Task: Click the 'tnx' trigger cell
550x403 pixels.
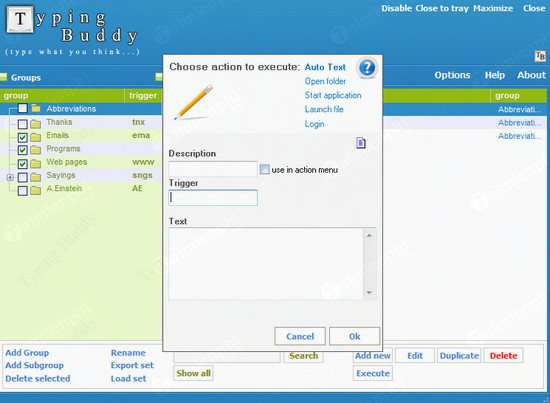Action: pyautogui.click(x=139, y=122)
